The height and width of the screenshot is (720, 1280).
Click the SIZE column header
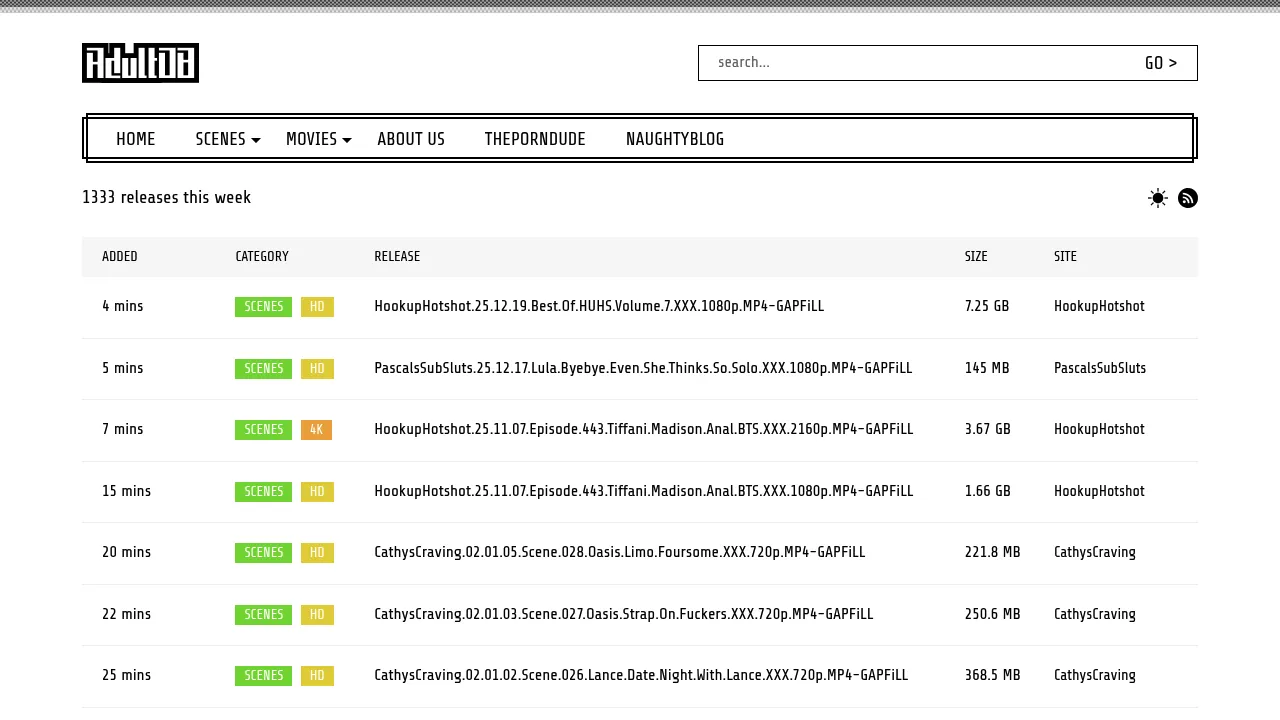[975, 257]
